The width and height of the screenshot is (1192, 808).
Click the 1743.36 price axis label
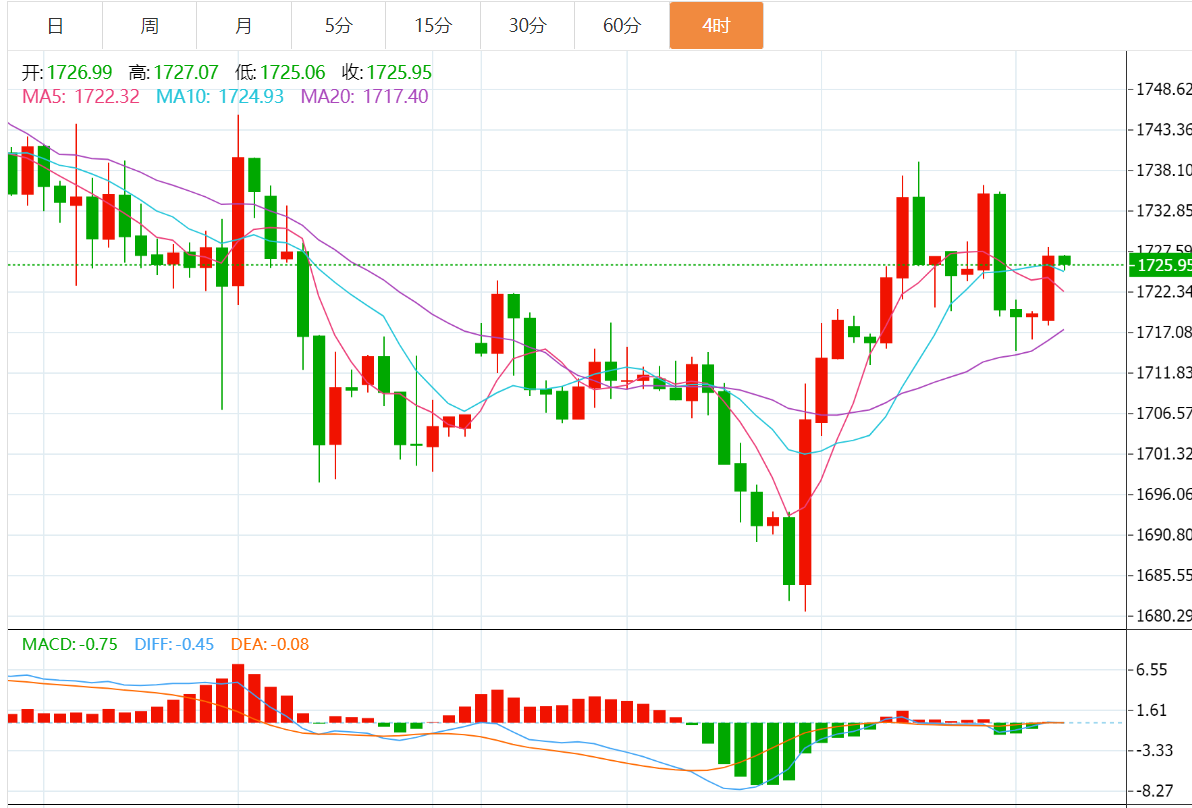[1163, 130]
